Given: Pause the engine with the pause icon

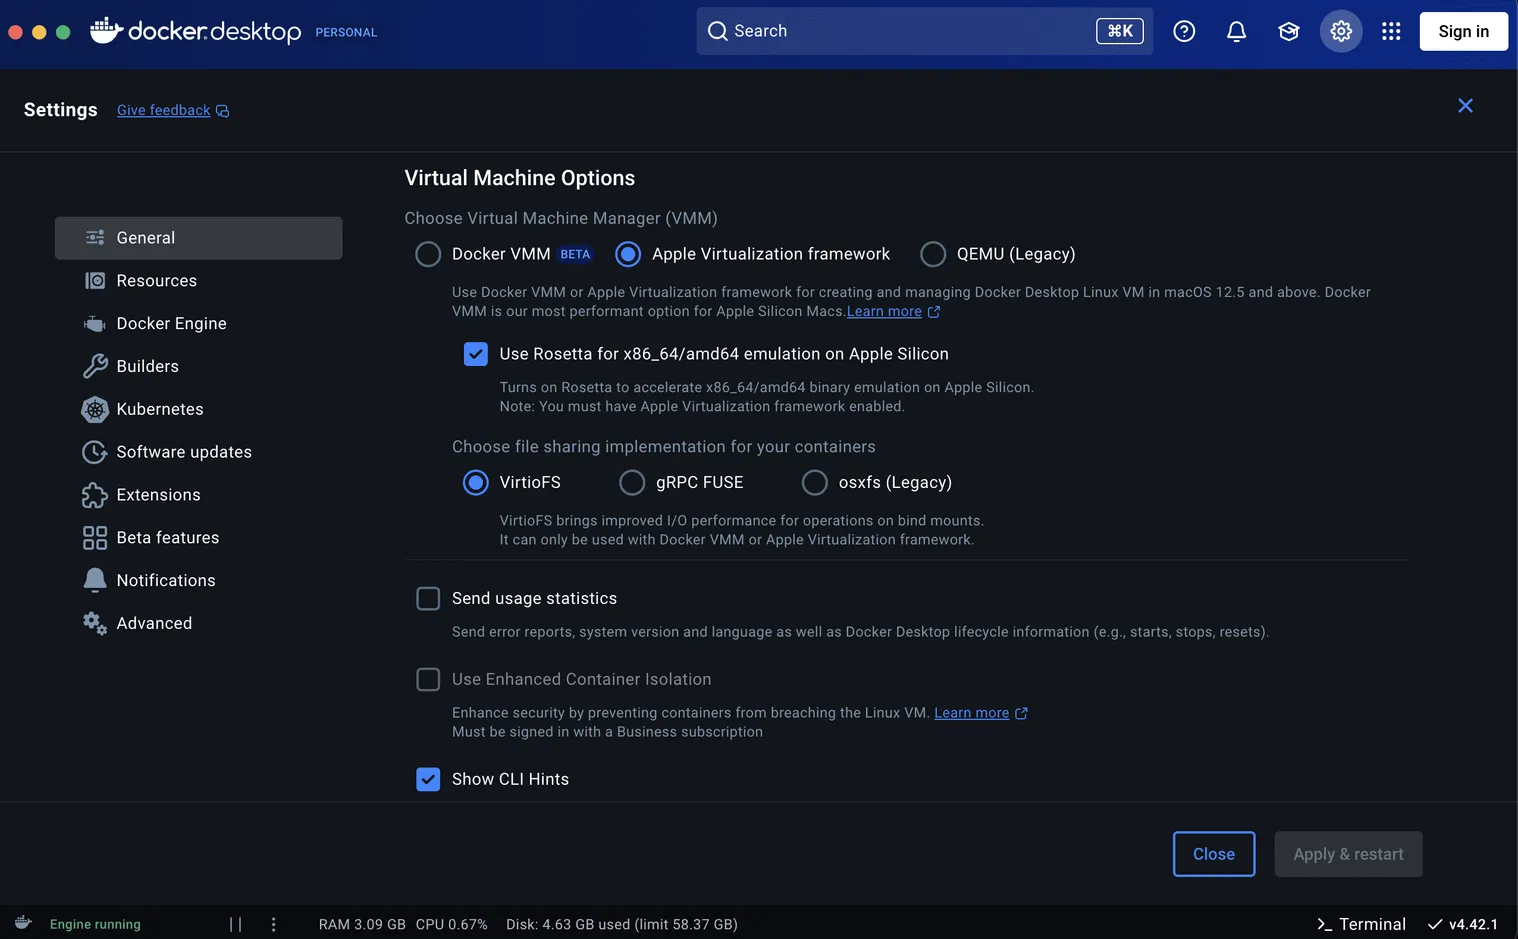Looking at the screenshot, I should pos(235,924).
